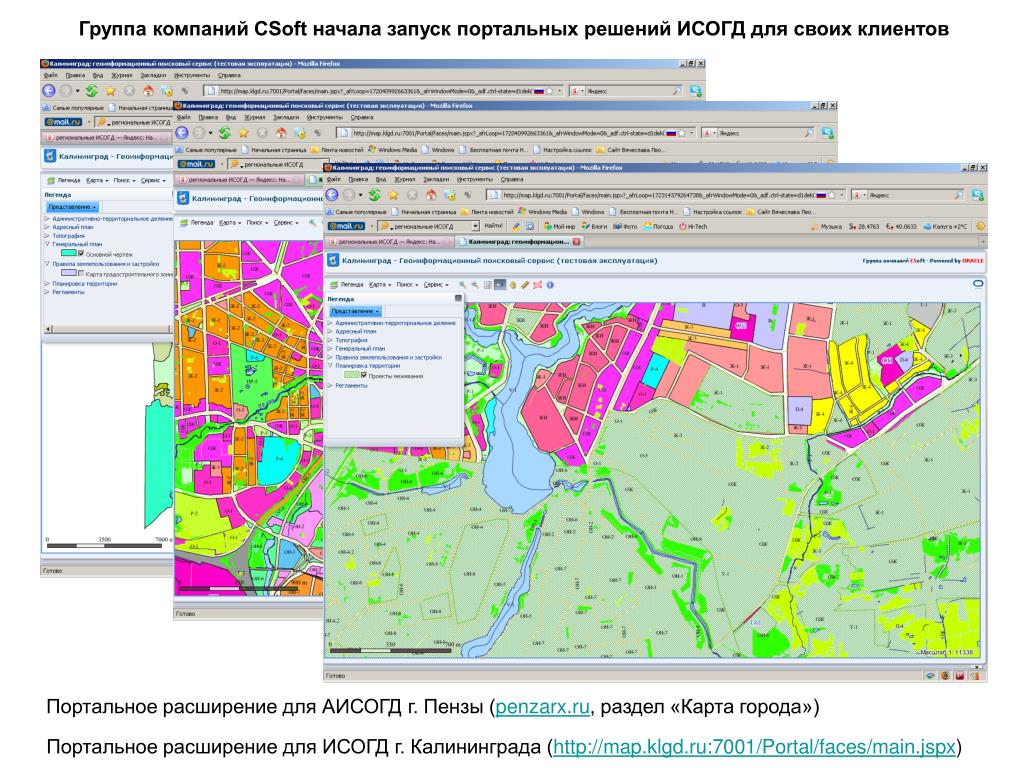Open Файл menu in front Firefox window
The image size is (1024, 768).
point(334,179)
